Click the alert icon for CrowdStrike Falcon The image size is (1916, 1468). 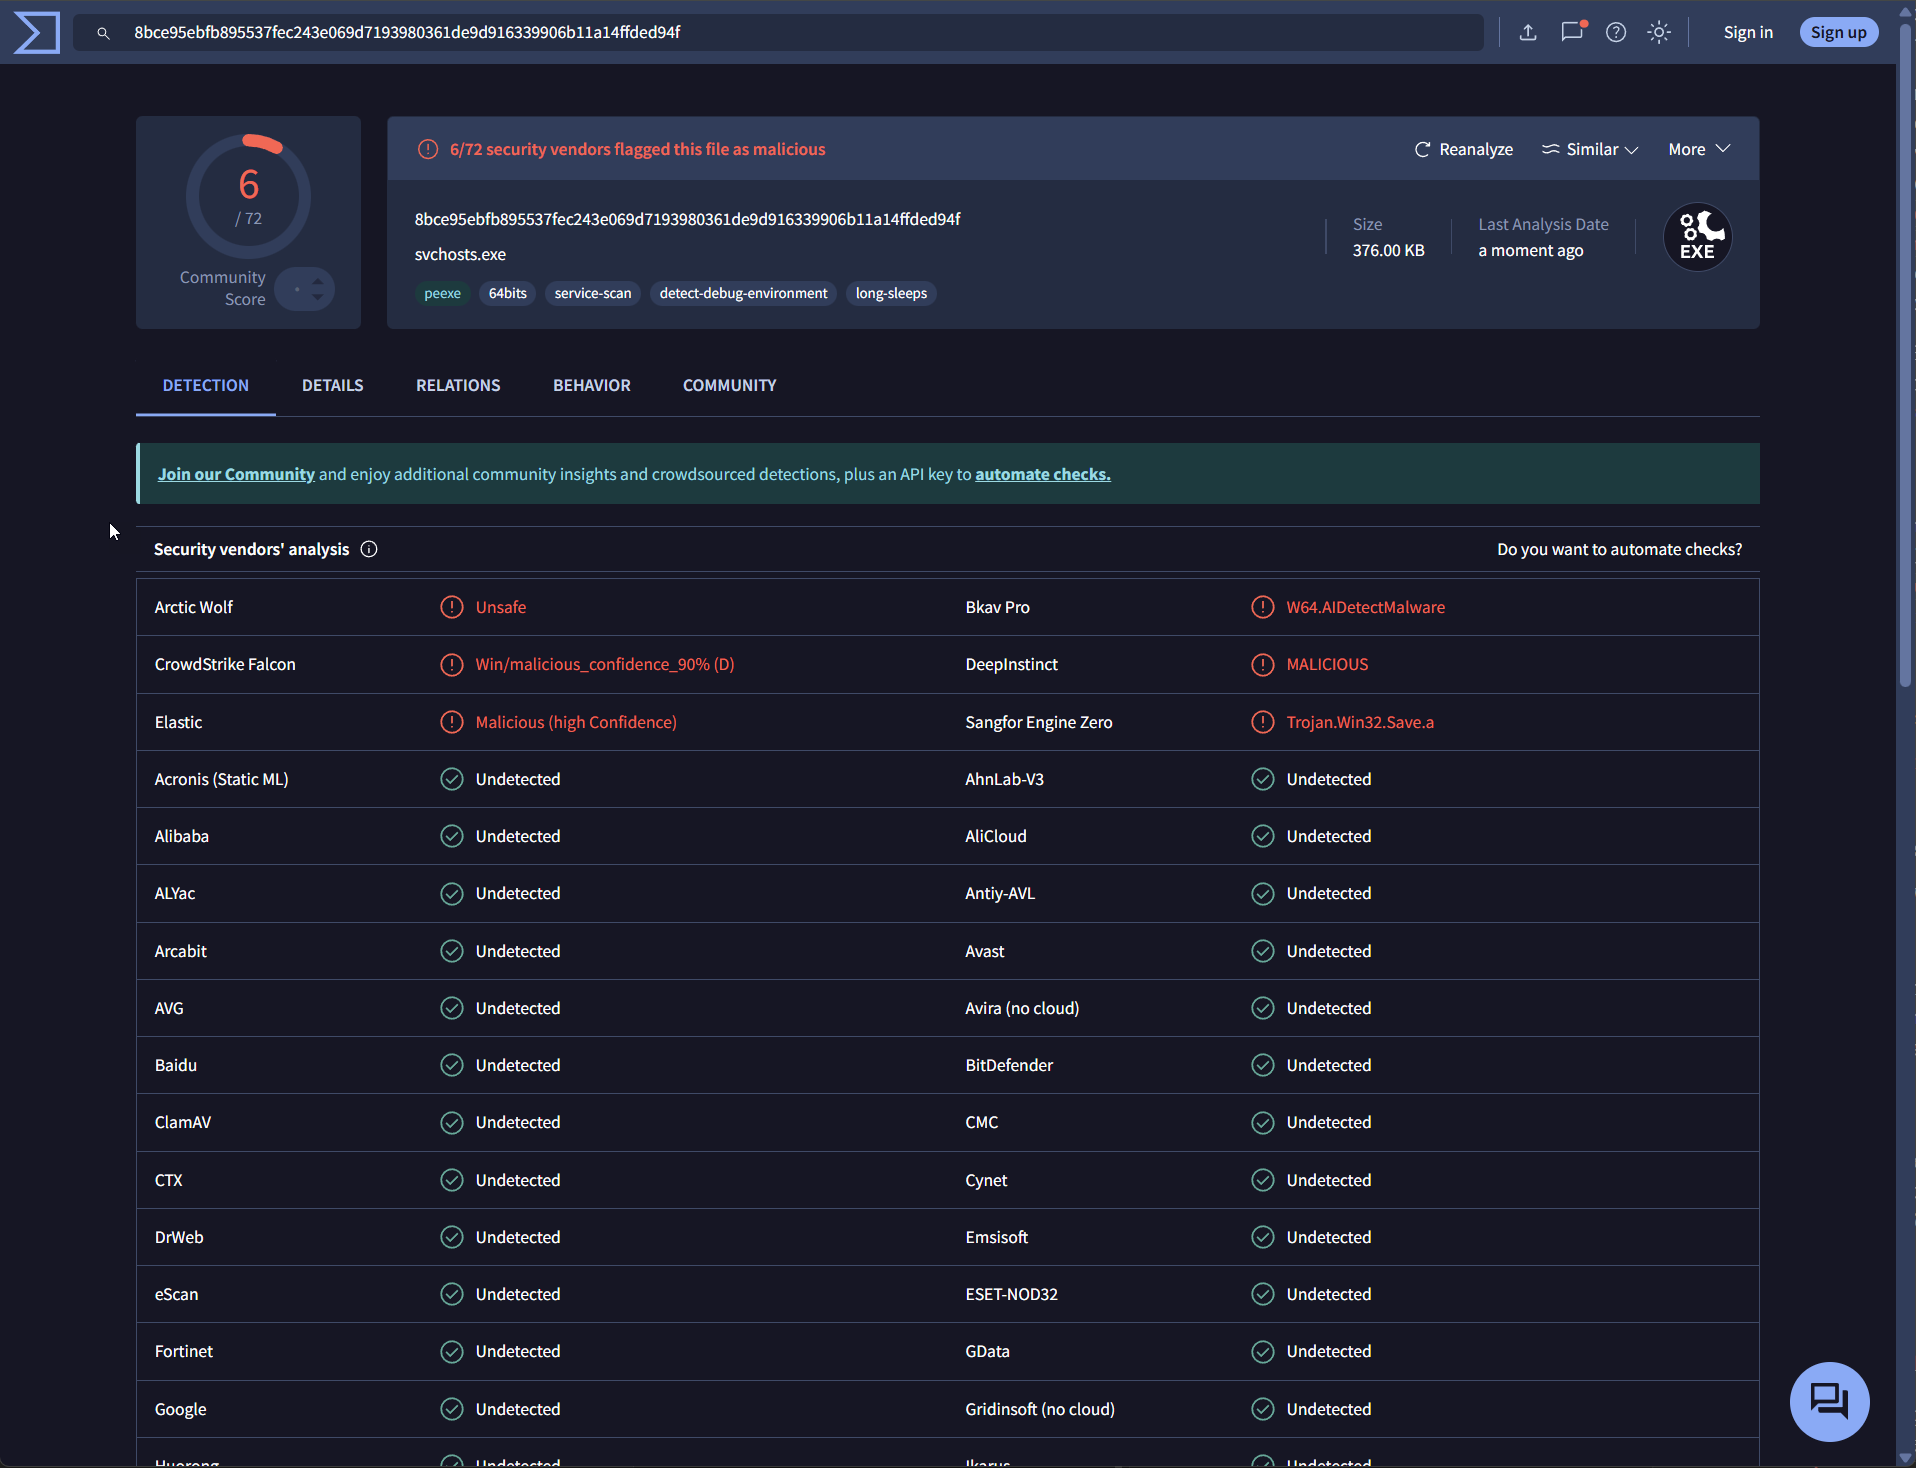point(452,664)
